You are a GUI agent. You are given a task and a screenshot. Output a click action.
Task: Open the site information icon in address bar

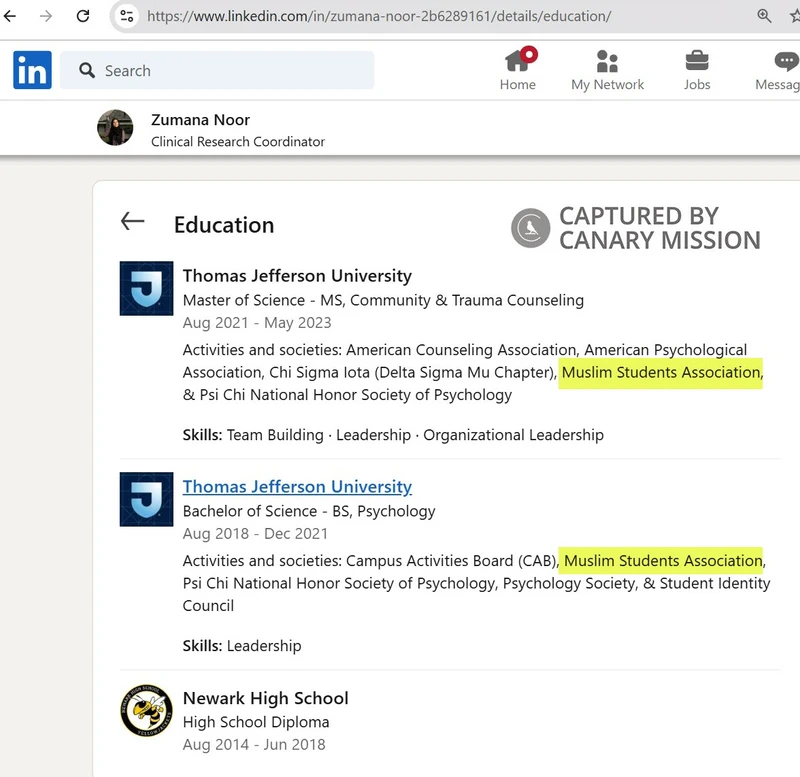tap(127, 16)
